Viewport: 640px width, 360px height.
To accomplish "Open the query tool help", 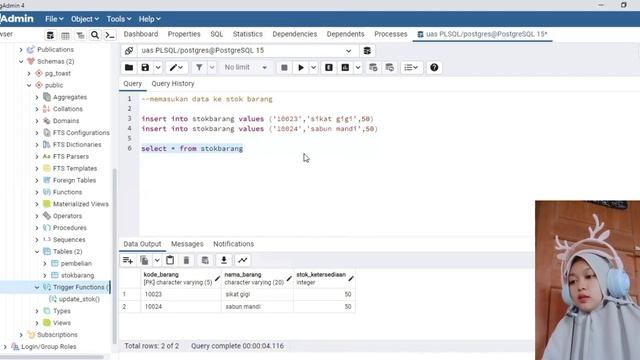I will coord(434,67).
